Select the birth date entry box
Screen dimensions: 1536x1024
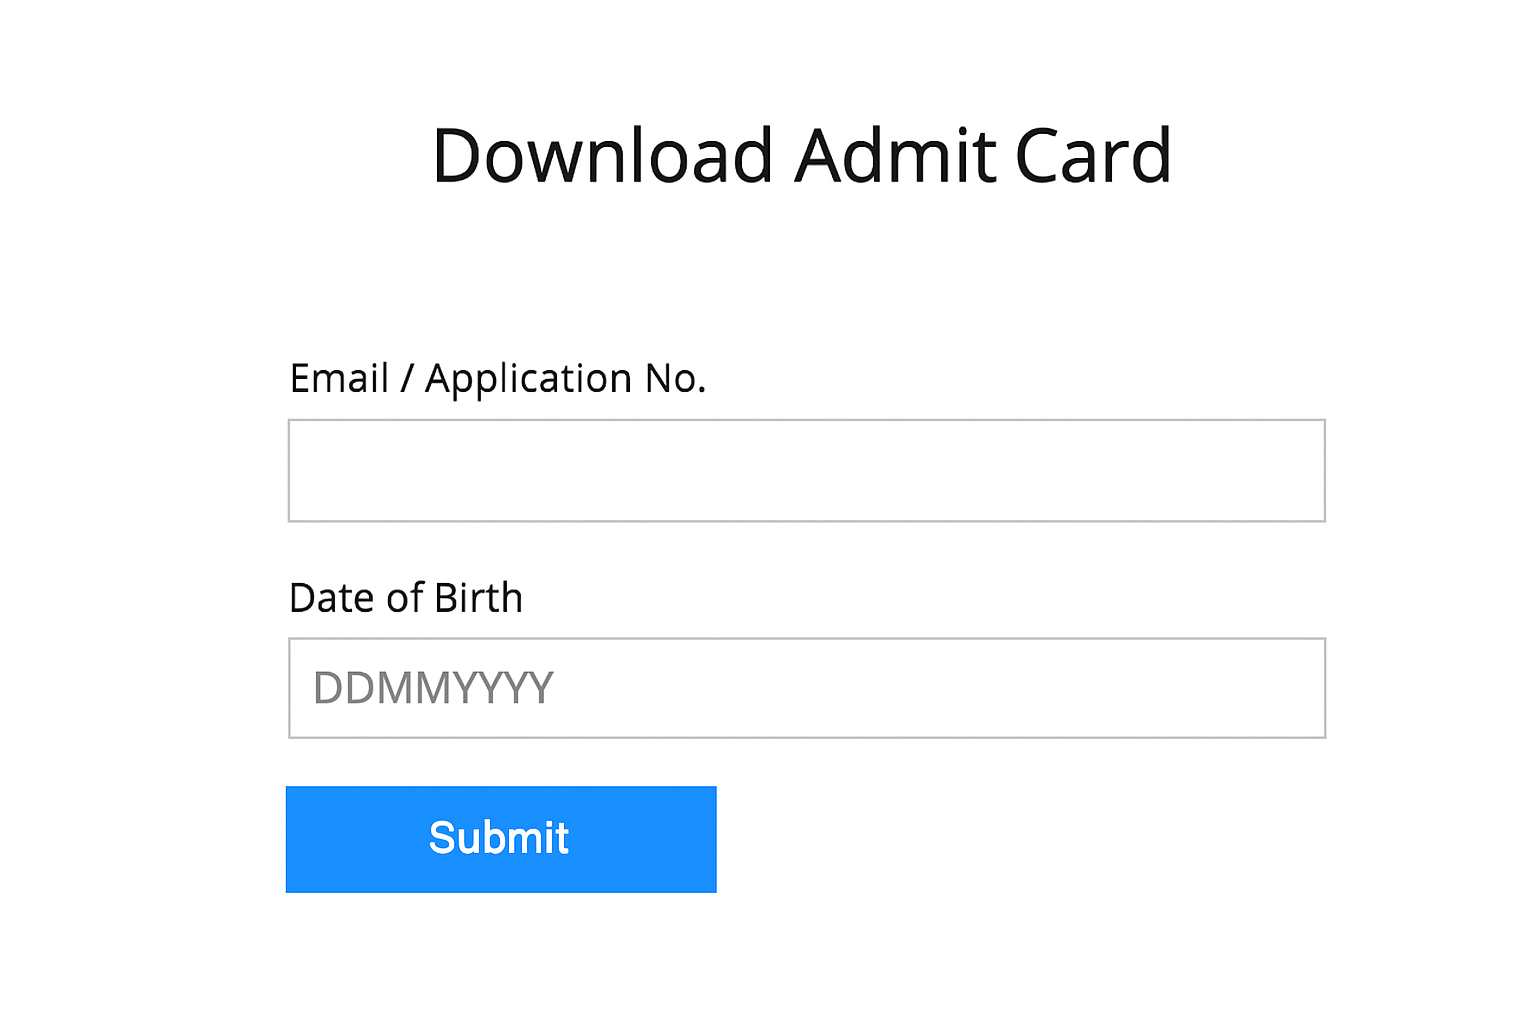[806, 688]
